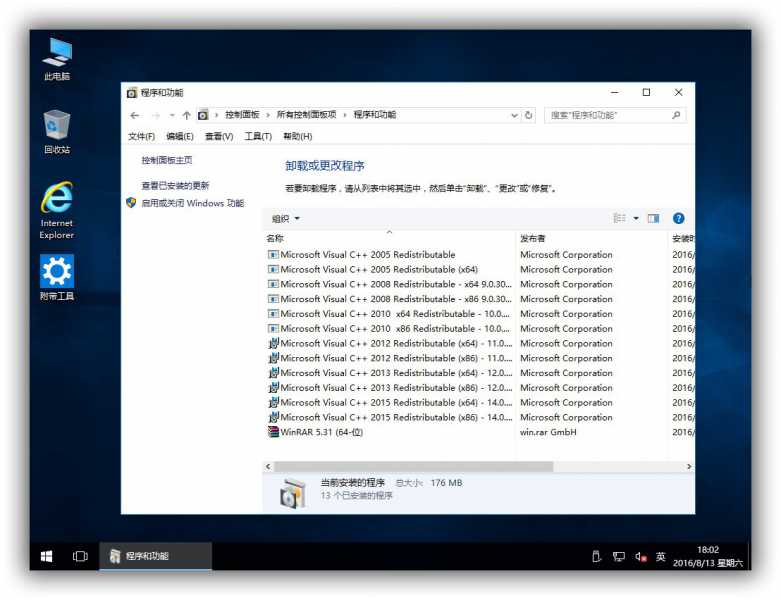
Task: Focus the 搜索"程序和功能" search box
Action: pos(615,116)
